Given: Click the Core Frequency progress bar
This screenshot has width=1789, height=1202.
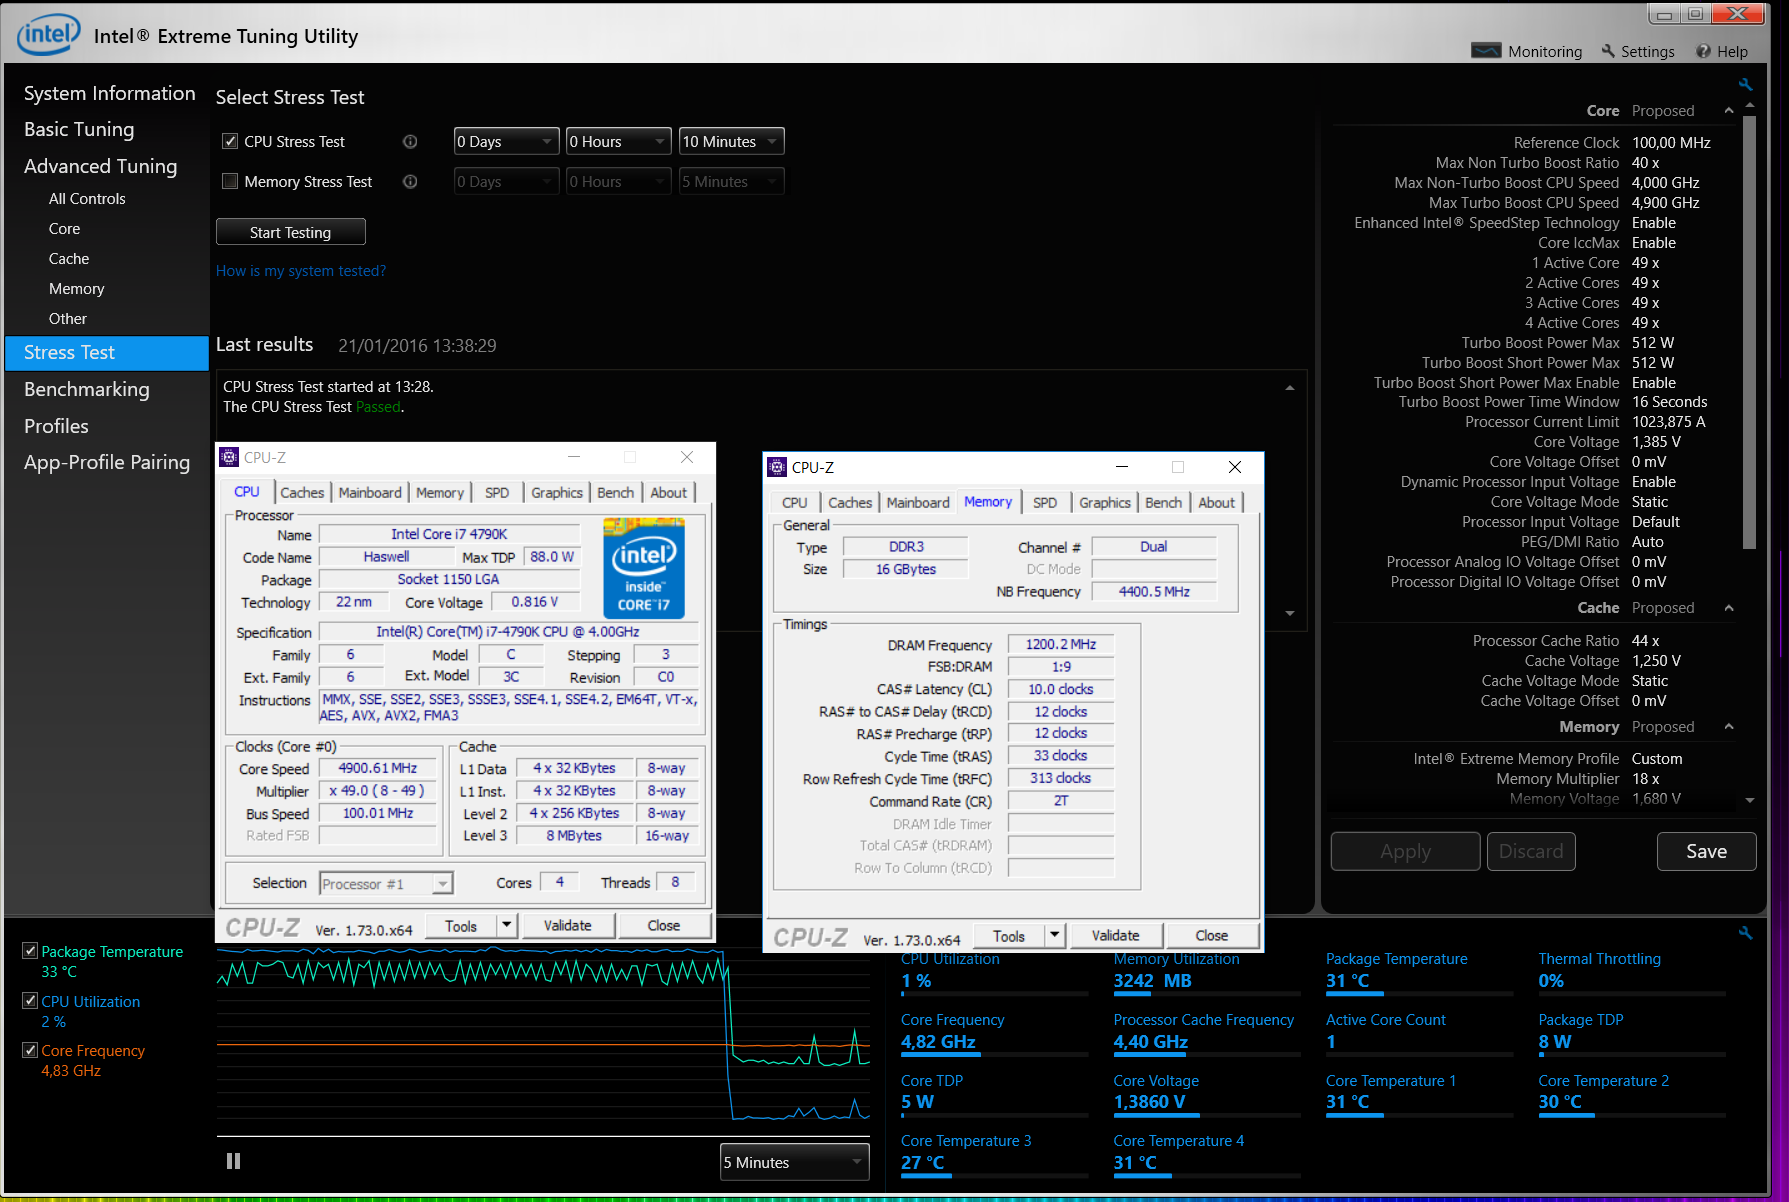Looking at the screenshot, I should tap(995, 1054).
